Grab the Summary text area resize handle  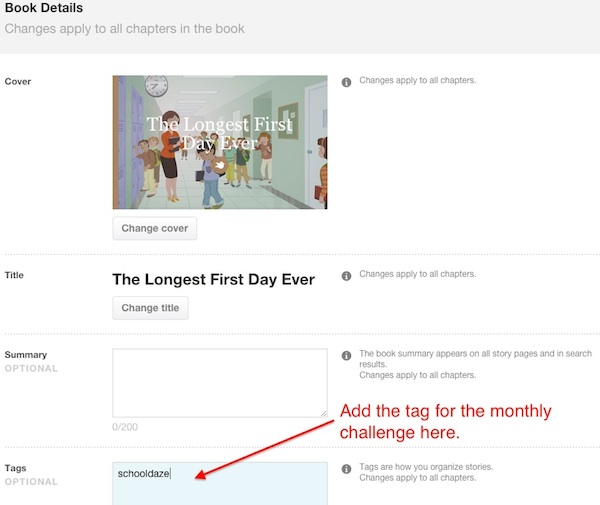pos(322,411)
